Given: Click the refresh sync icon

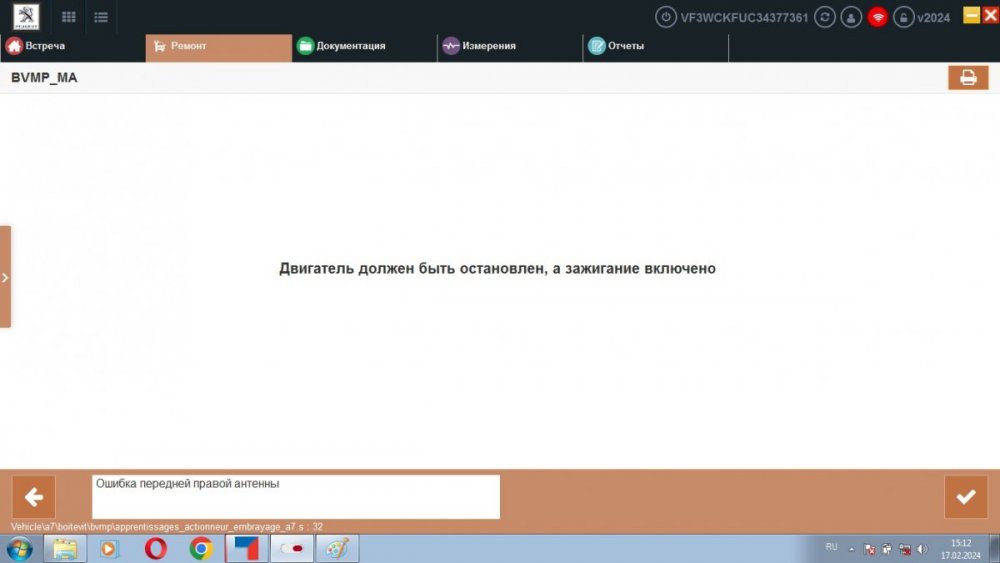Looking at the screenshot, I should (825, 17).
